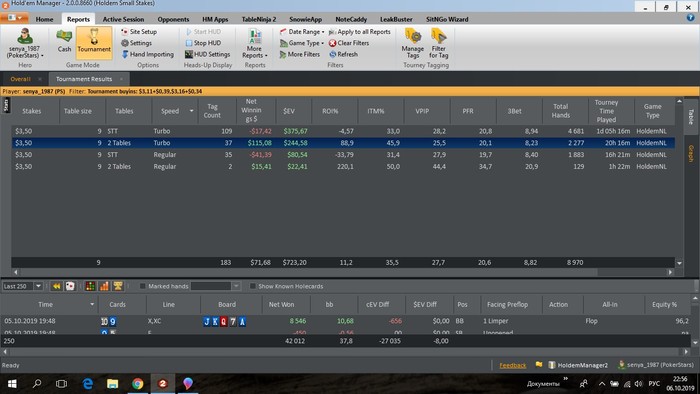This screenshot has width=700, height=394.
Task: Open HUD Settings
Action: (x=208, y=54)
